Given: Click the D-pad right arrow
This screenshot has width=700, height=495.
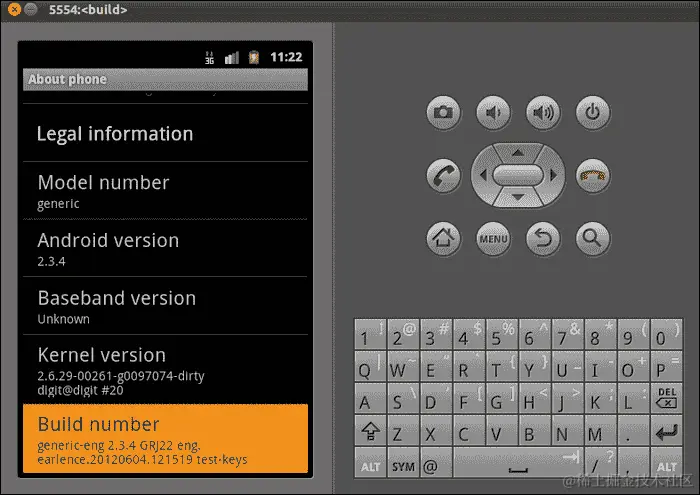Looking at the screenshot, I should [554, 175].
